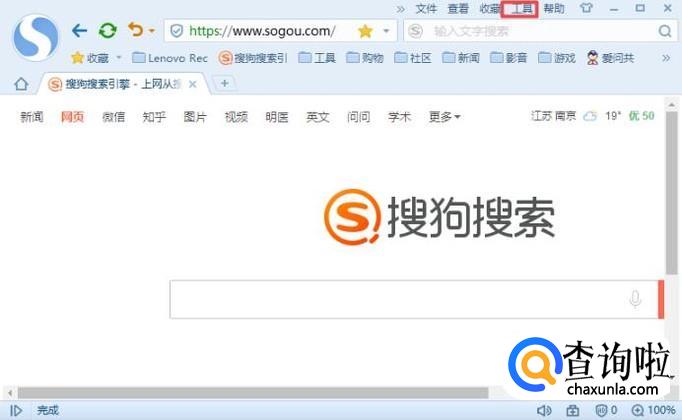Screen dimensions: 682x420
Task: Expand the 收藏 favorites dropdown arrow
Action: coord(119,57)
